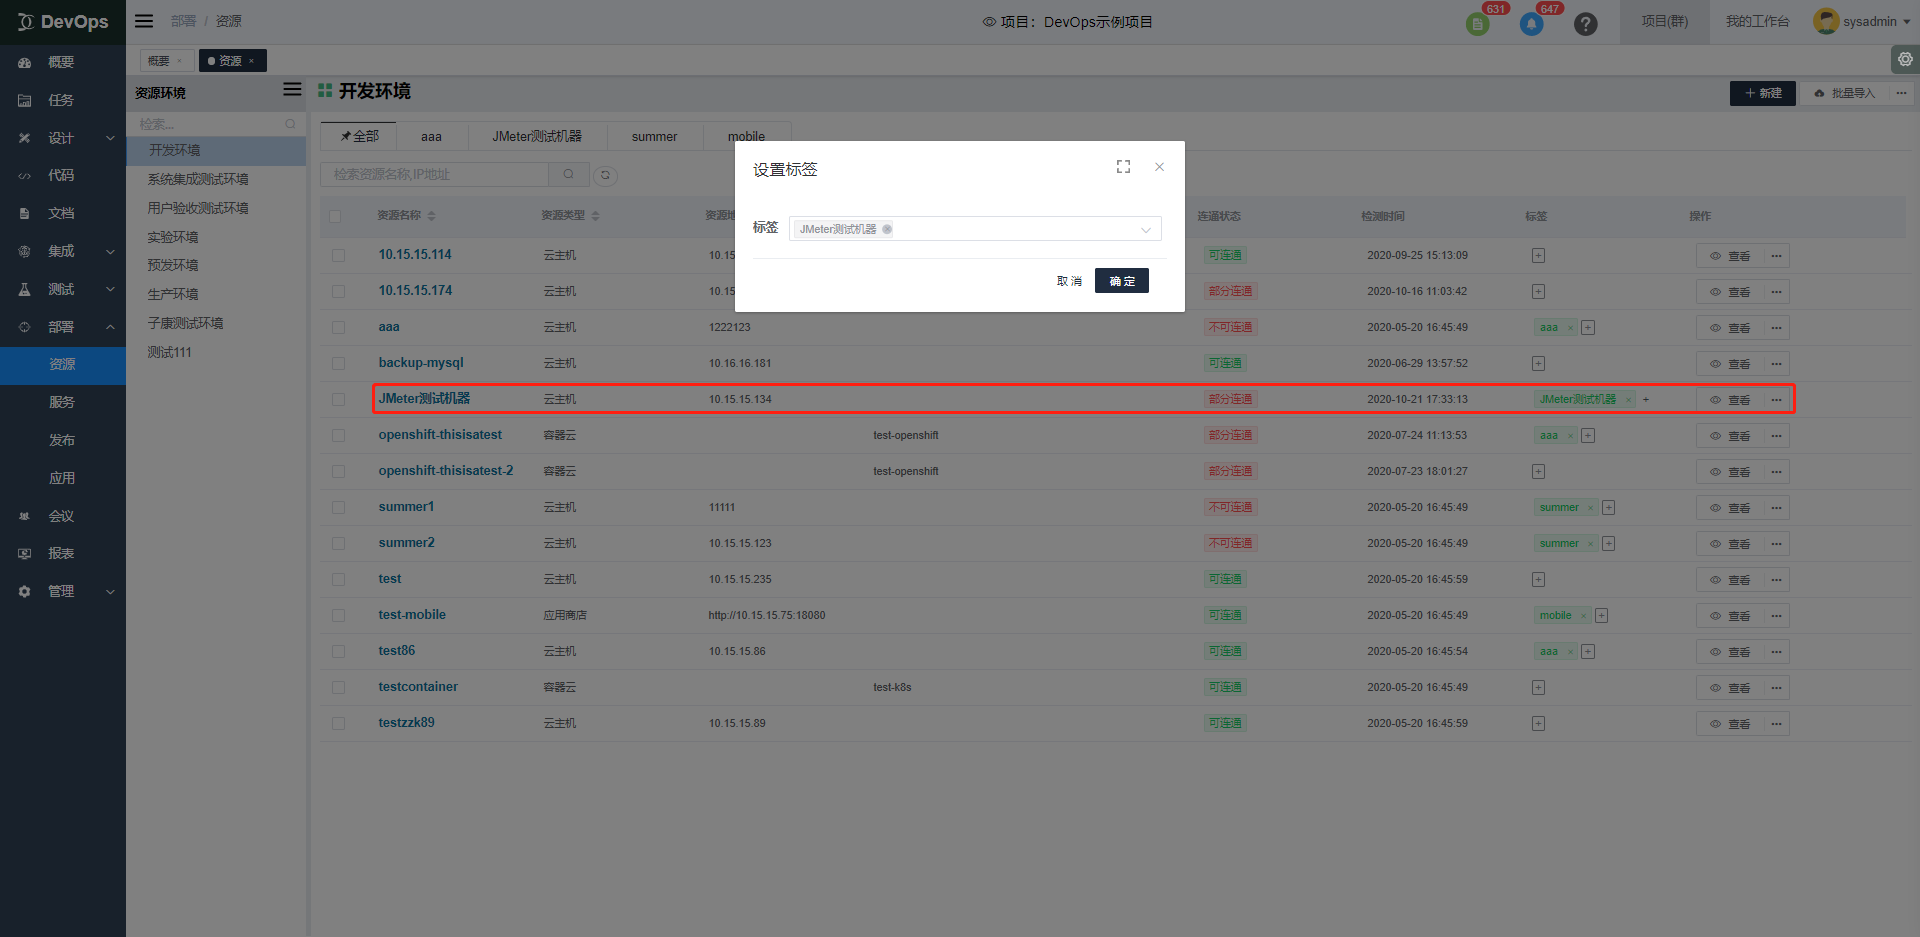Maximize the set-tag dialog
Viewport: 1920px width, 937px height.
[x=1123, y=167]
